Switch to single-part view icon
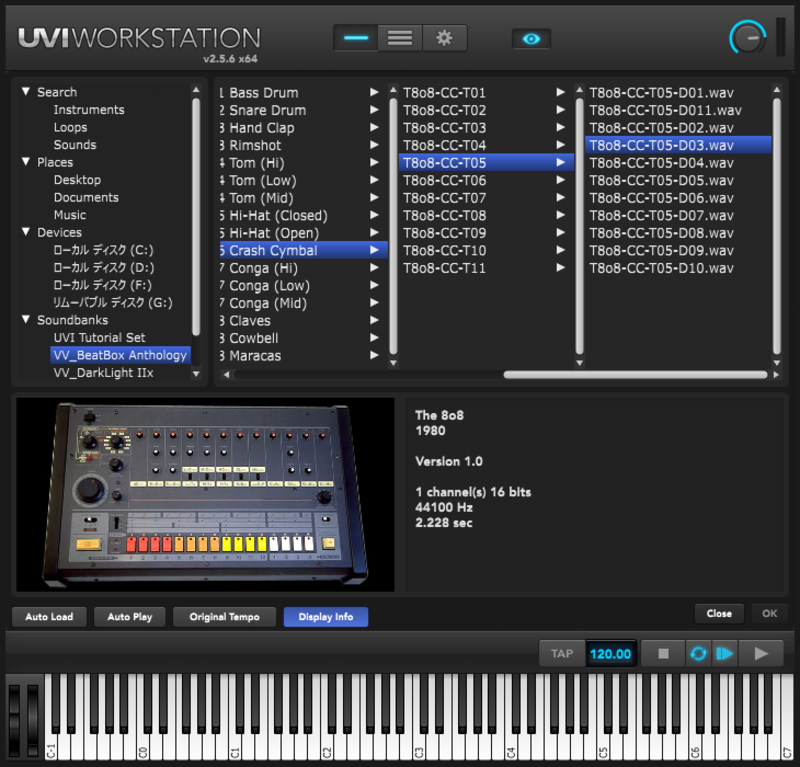This screenshot has width=800, height=767. click(x=356, y=38)
